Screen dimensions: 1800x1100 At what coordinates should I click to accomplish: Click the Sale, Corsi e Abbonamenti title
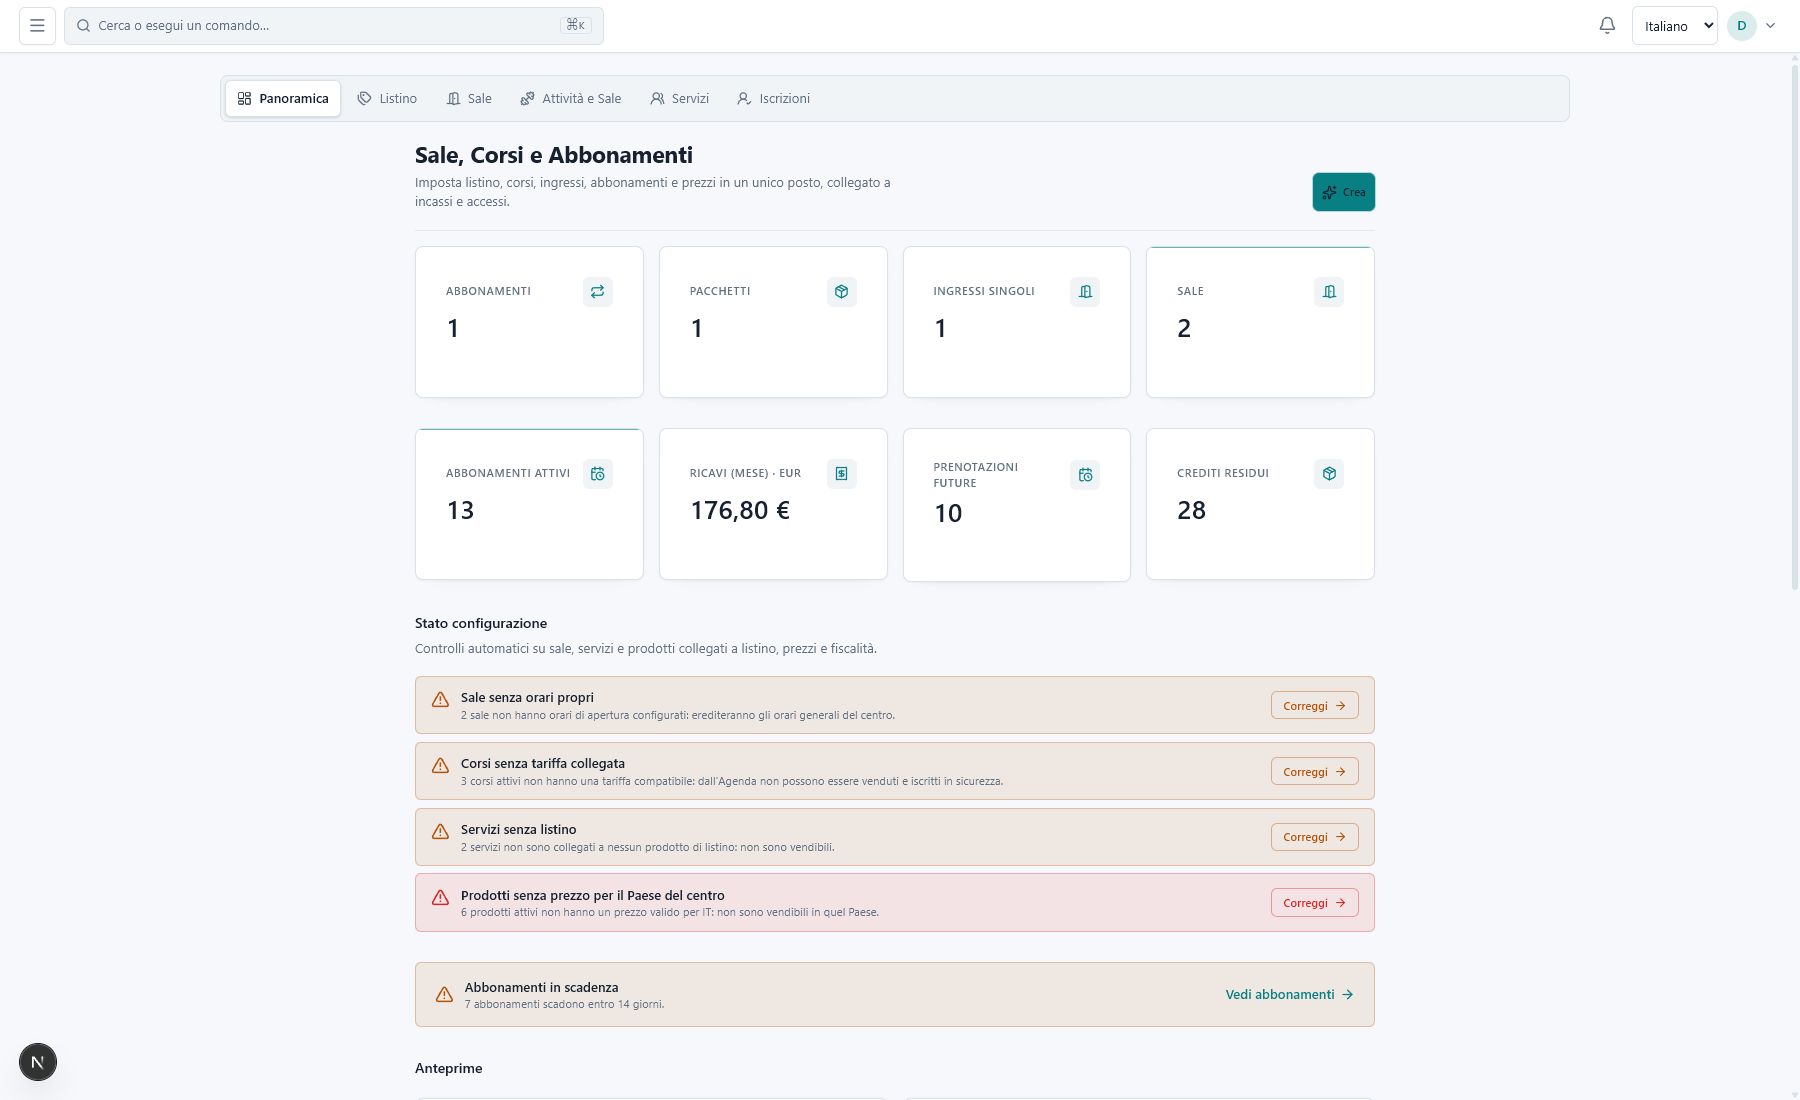point(554,155)
